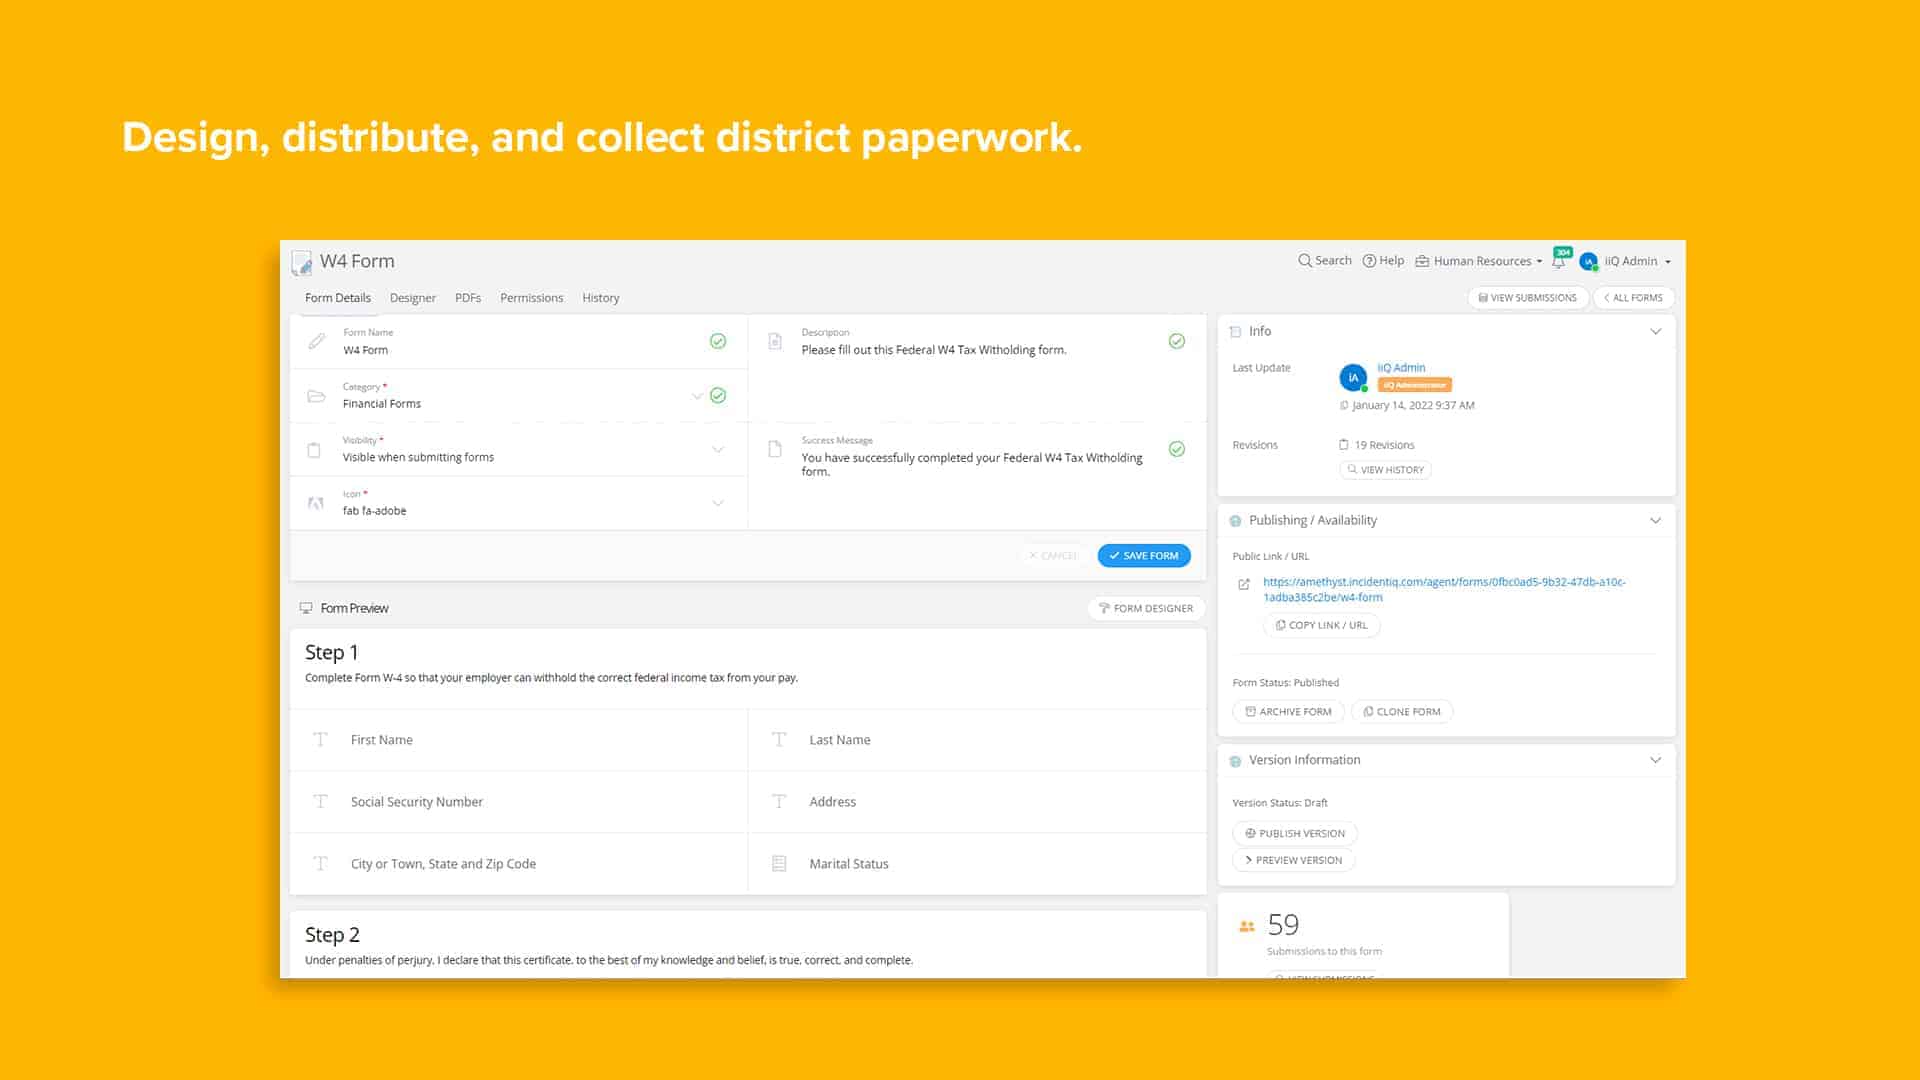Screen dimensions: 1920x1080
Task: Collapse the Publishing / Availability section
Action: coord(1657,520)
